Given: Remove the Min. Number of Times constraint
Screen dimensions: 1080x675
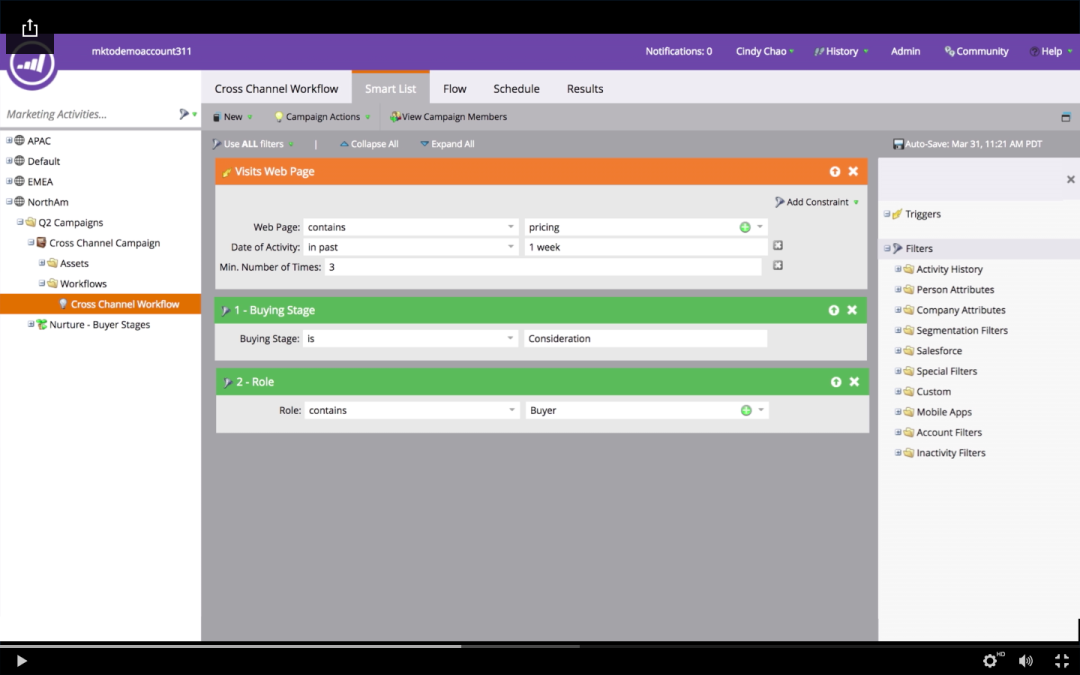Looking at the screenshot, I should point(778,266).
